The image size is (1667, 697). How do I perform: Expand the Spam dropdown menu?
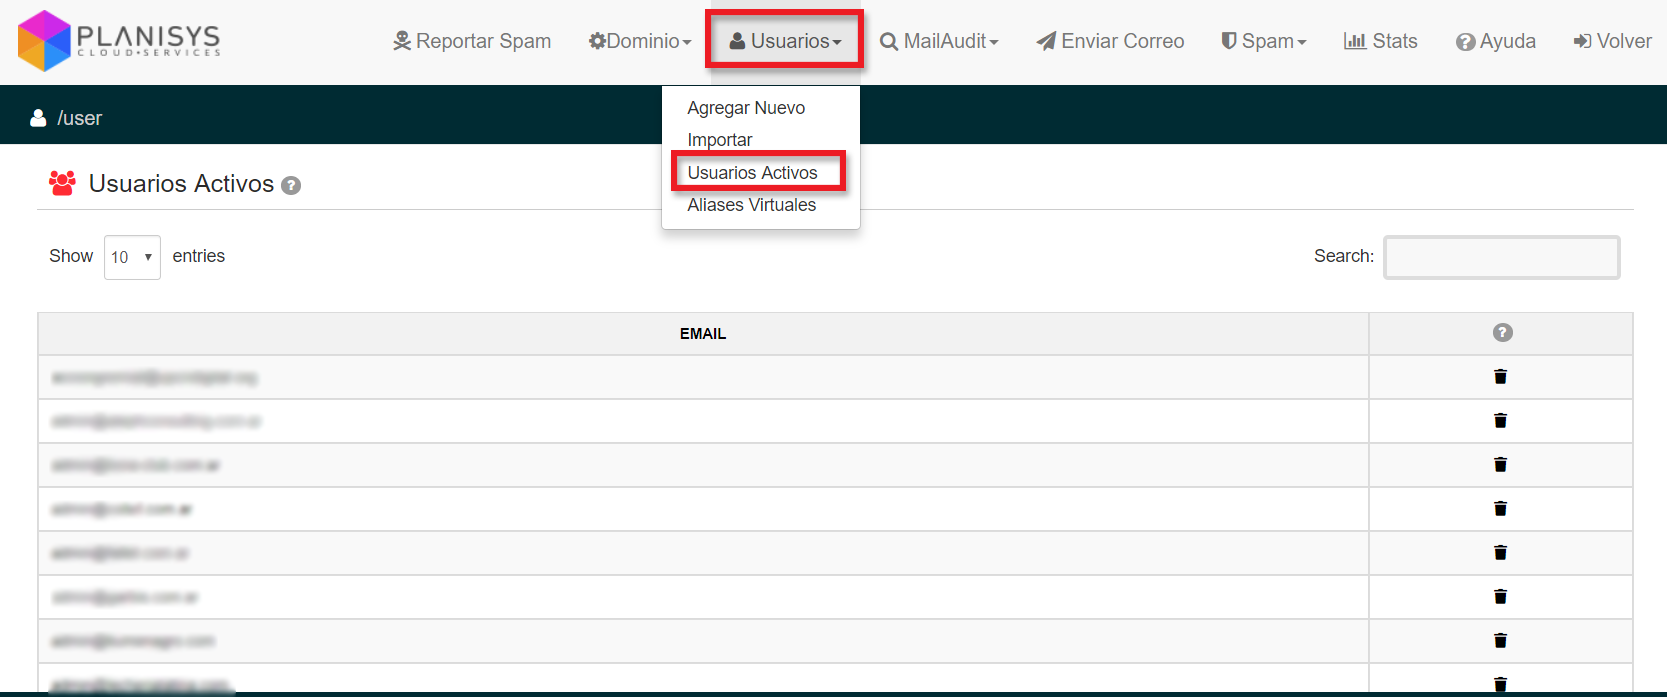coord(1264,41)
